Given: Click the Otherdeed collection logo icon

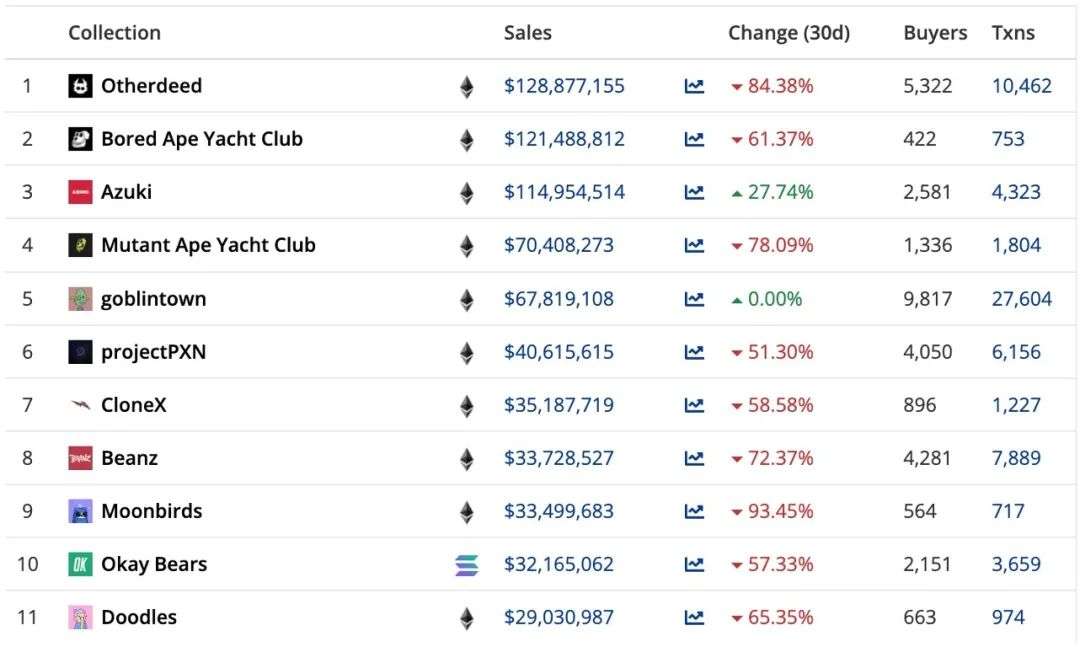Looking at the screenshot, I should (x=80, y=86).
